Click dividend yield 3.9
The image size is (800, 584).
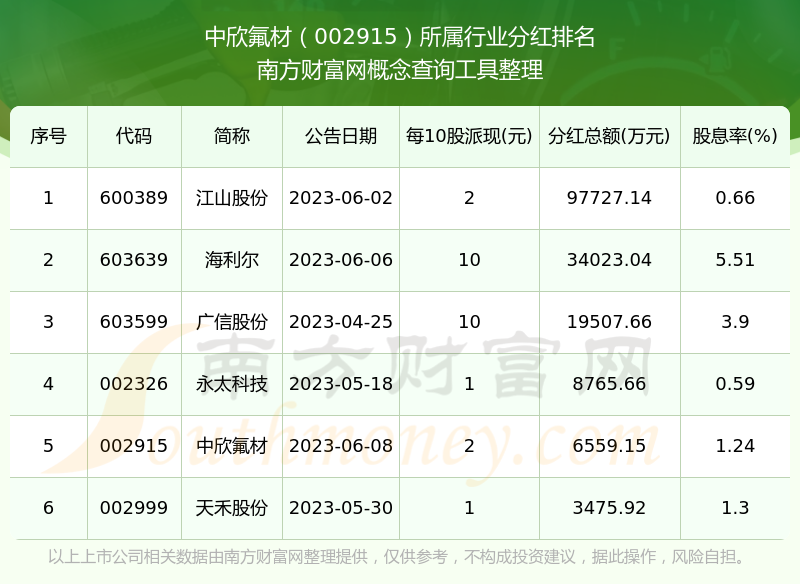[735, 322]
